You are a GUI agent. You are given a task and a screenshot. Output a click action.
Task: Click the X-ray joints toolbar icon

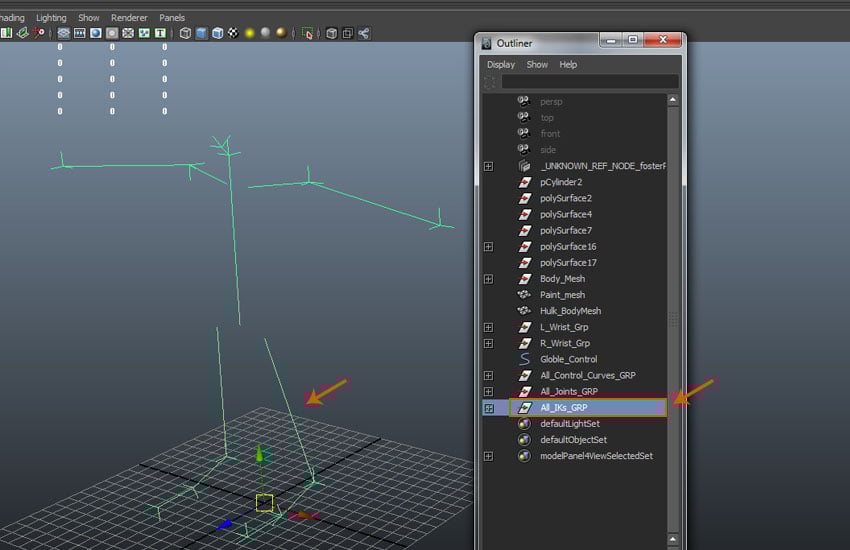click(363, 33)
